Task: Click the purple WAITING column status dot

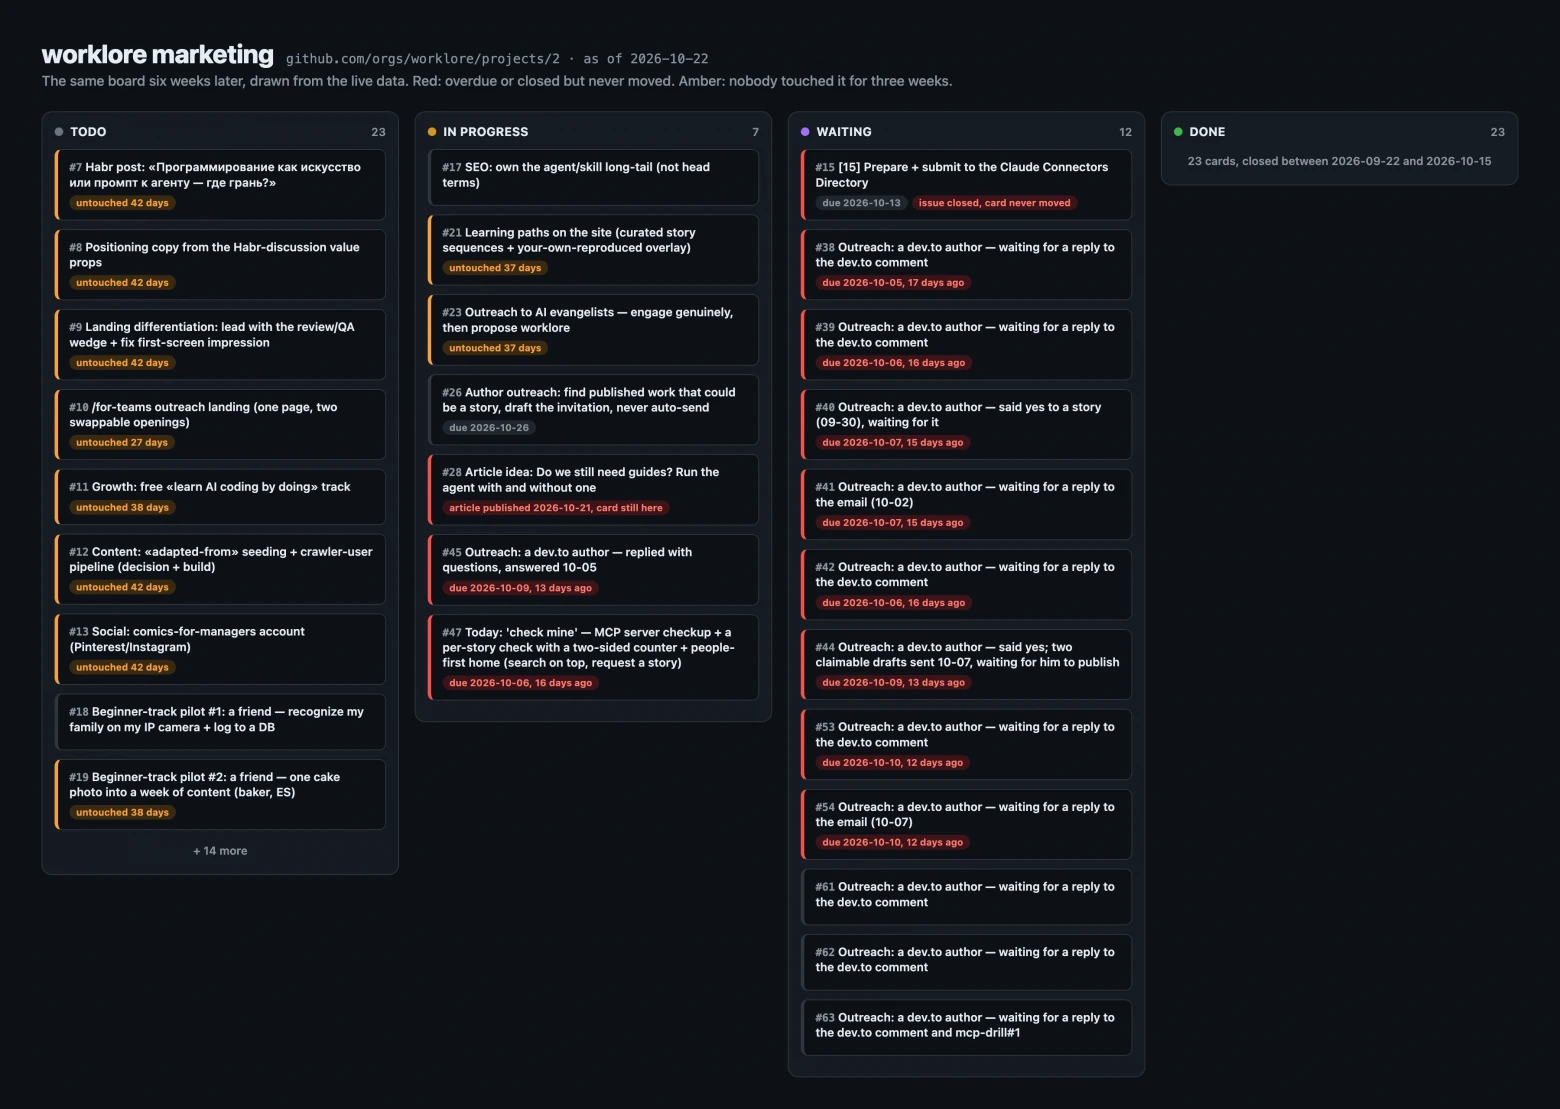Action: pyautogui.click(x=805, y=132)
